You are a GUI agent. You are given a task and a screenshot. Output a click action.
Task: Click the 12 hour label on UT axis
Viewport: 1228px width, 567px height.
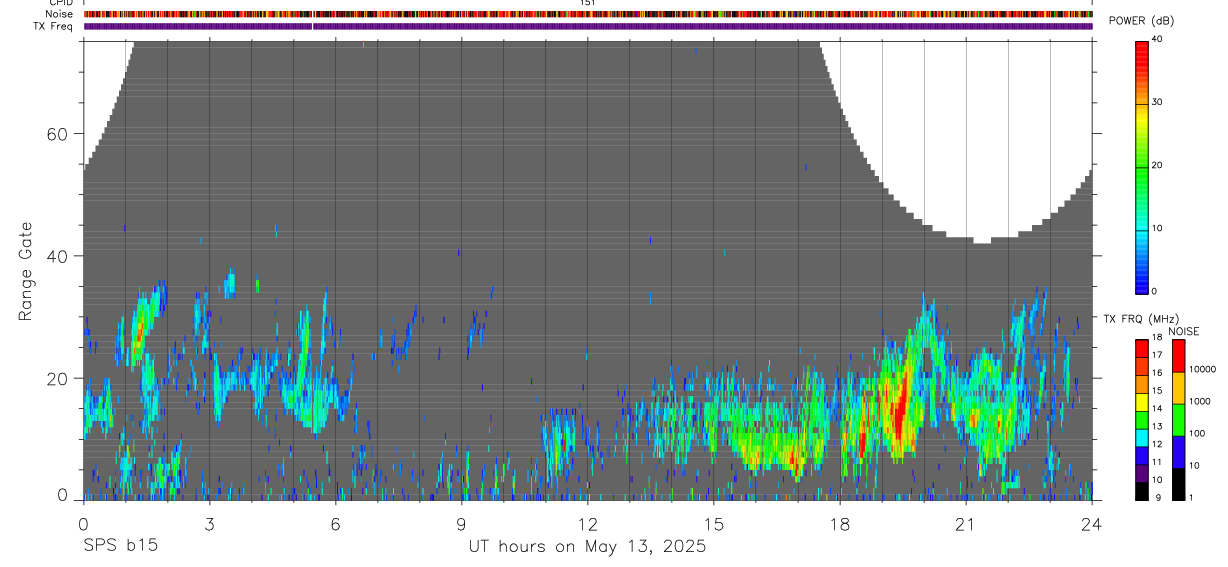(x=588, y=523)
